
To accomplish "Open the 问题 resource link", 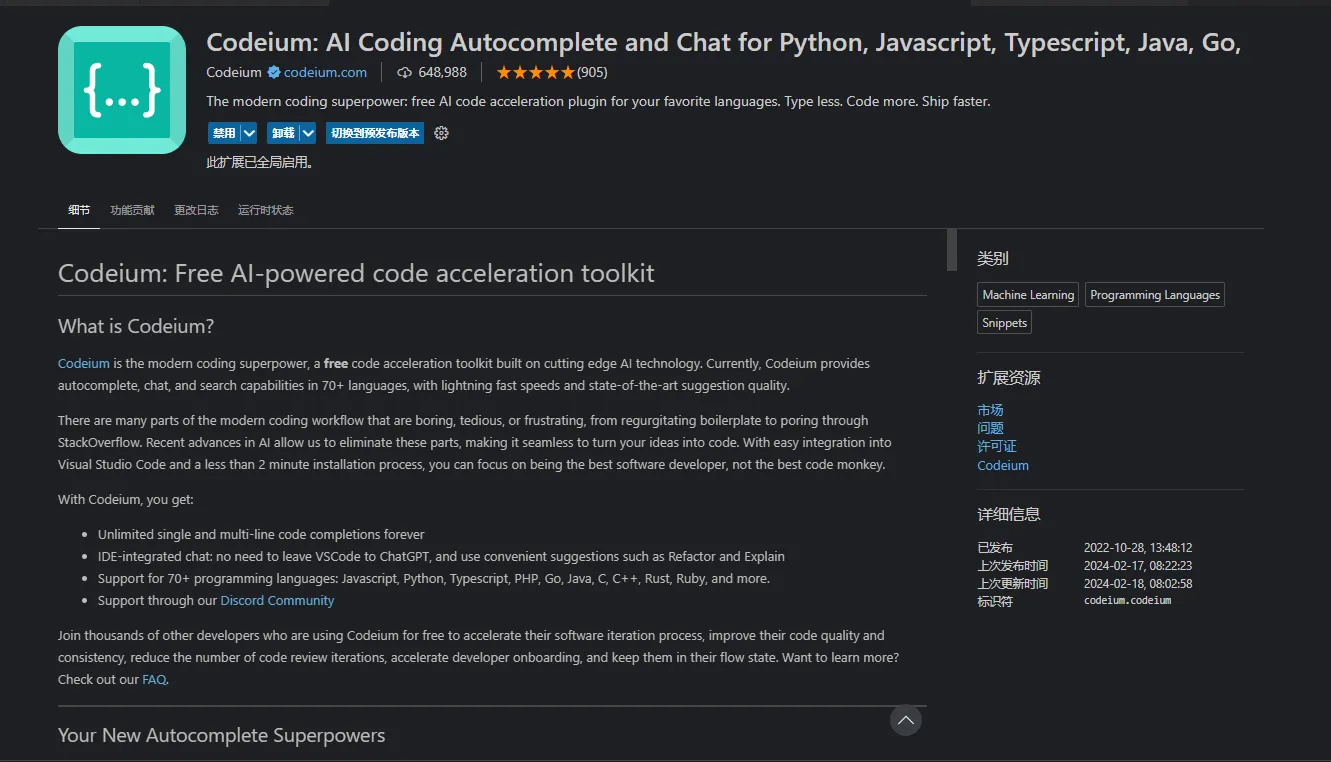I will click(990, 428).
